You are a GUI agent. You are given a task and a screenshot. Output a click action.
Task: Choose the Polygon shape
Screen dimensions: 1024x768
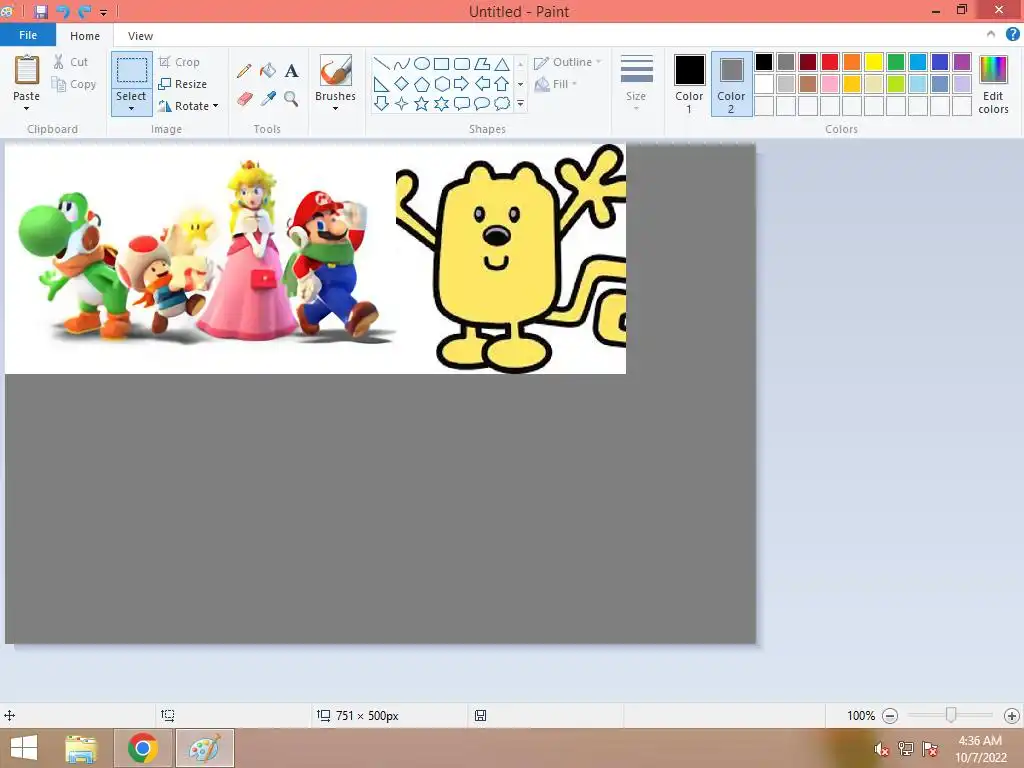(482, 63)
